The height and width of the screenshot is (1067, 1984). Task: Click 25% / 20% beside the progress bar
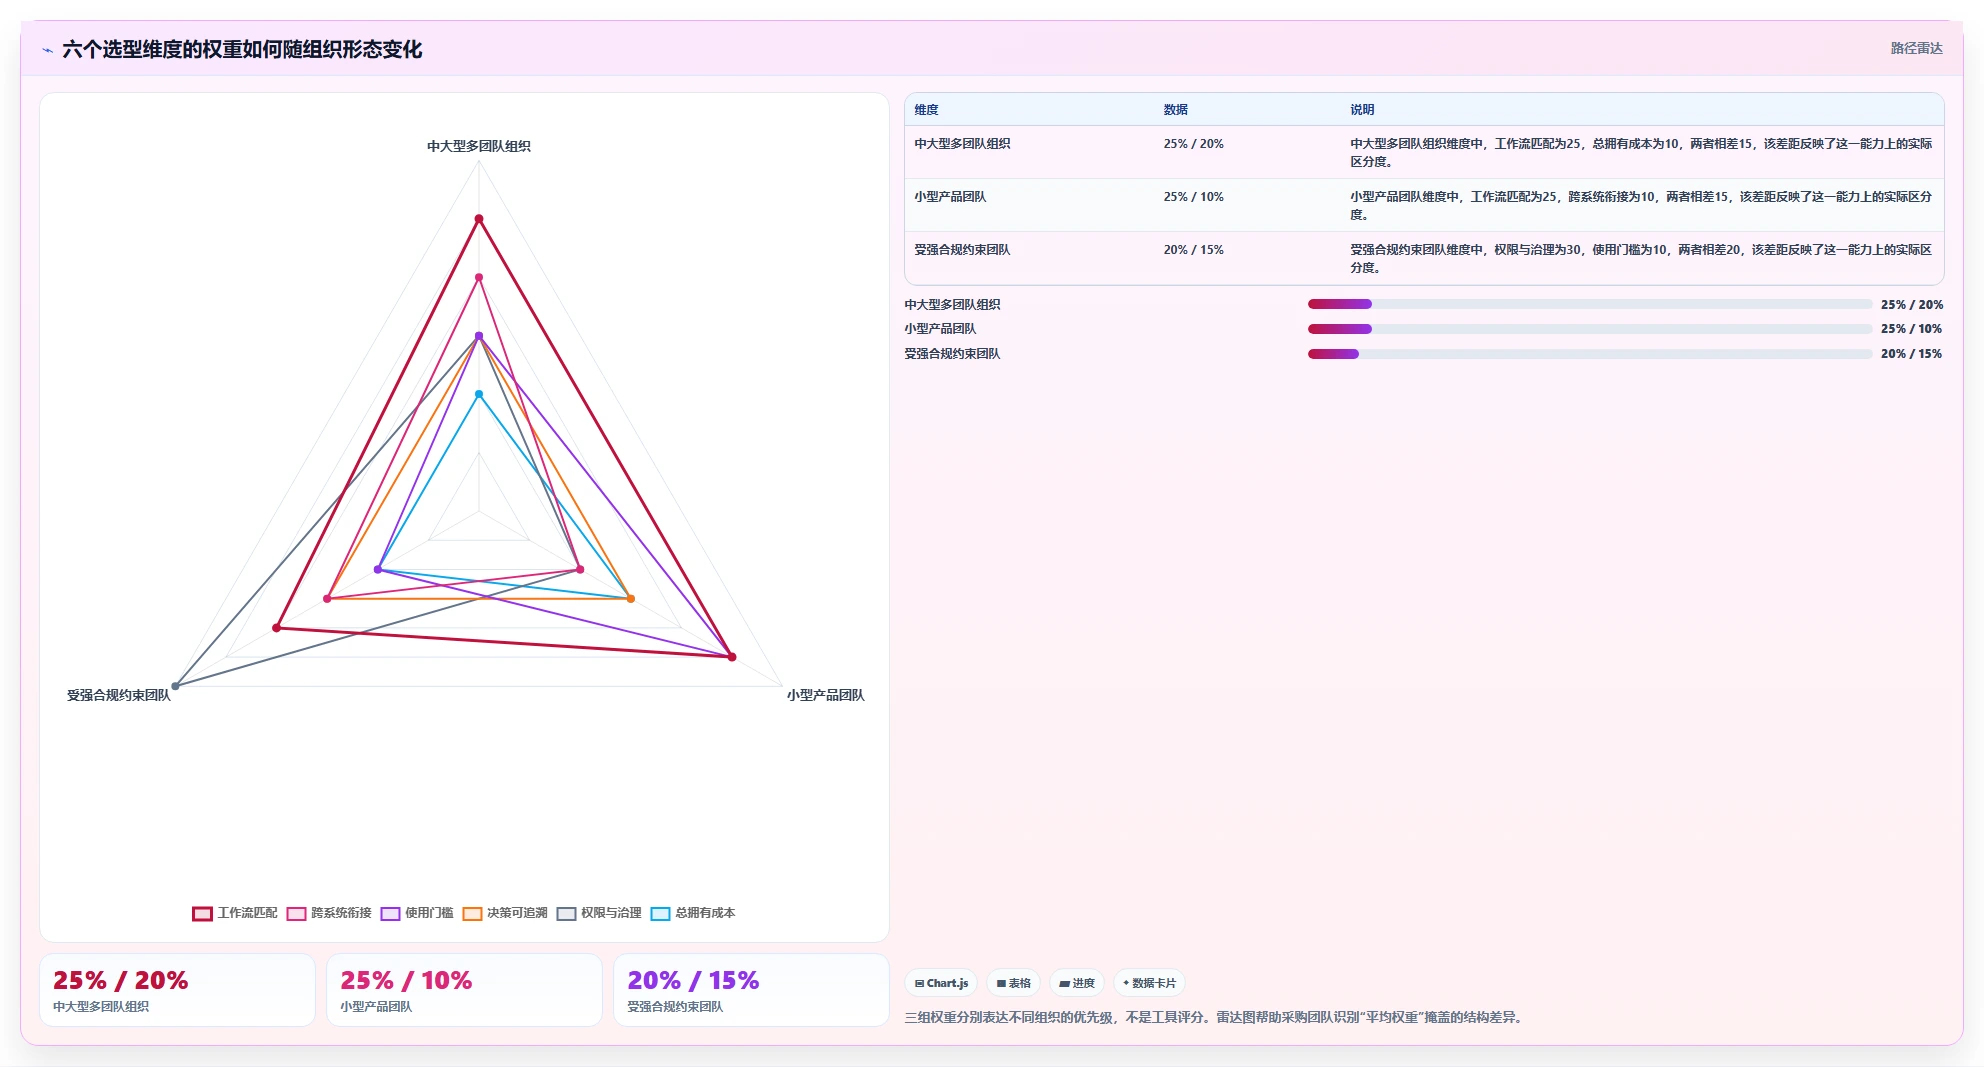1911,305
